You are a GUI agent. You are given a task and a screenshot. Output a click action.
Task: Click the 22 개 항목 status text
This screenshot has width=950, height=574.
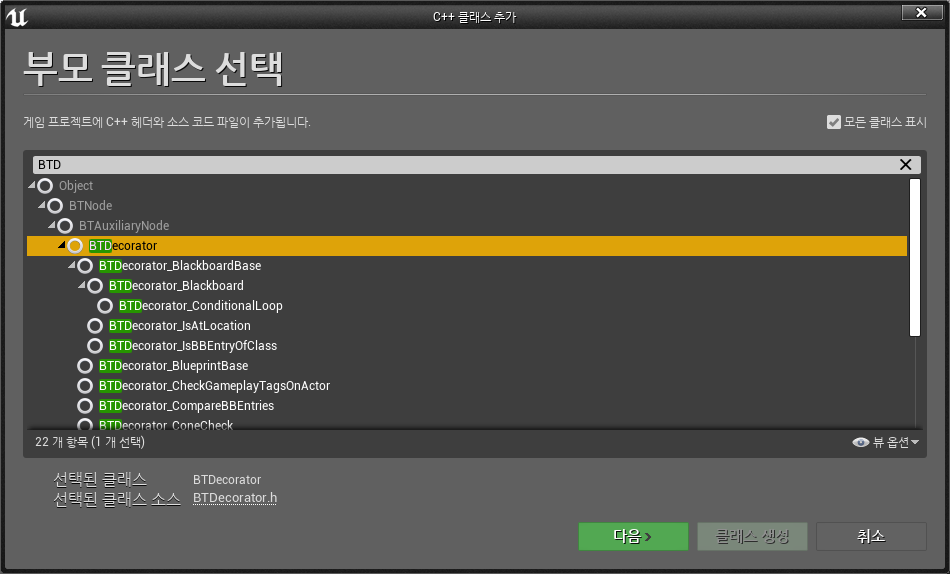[90, 442]
